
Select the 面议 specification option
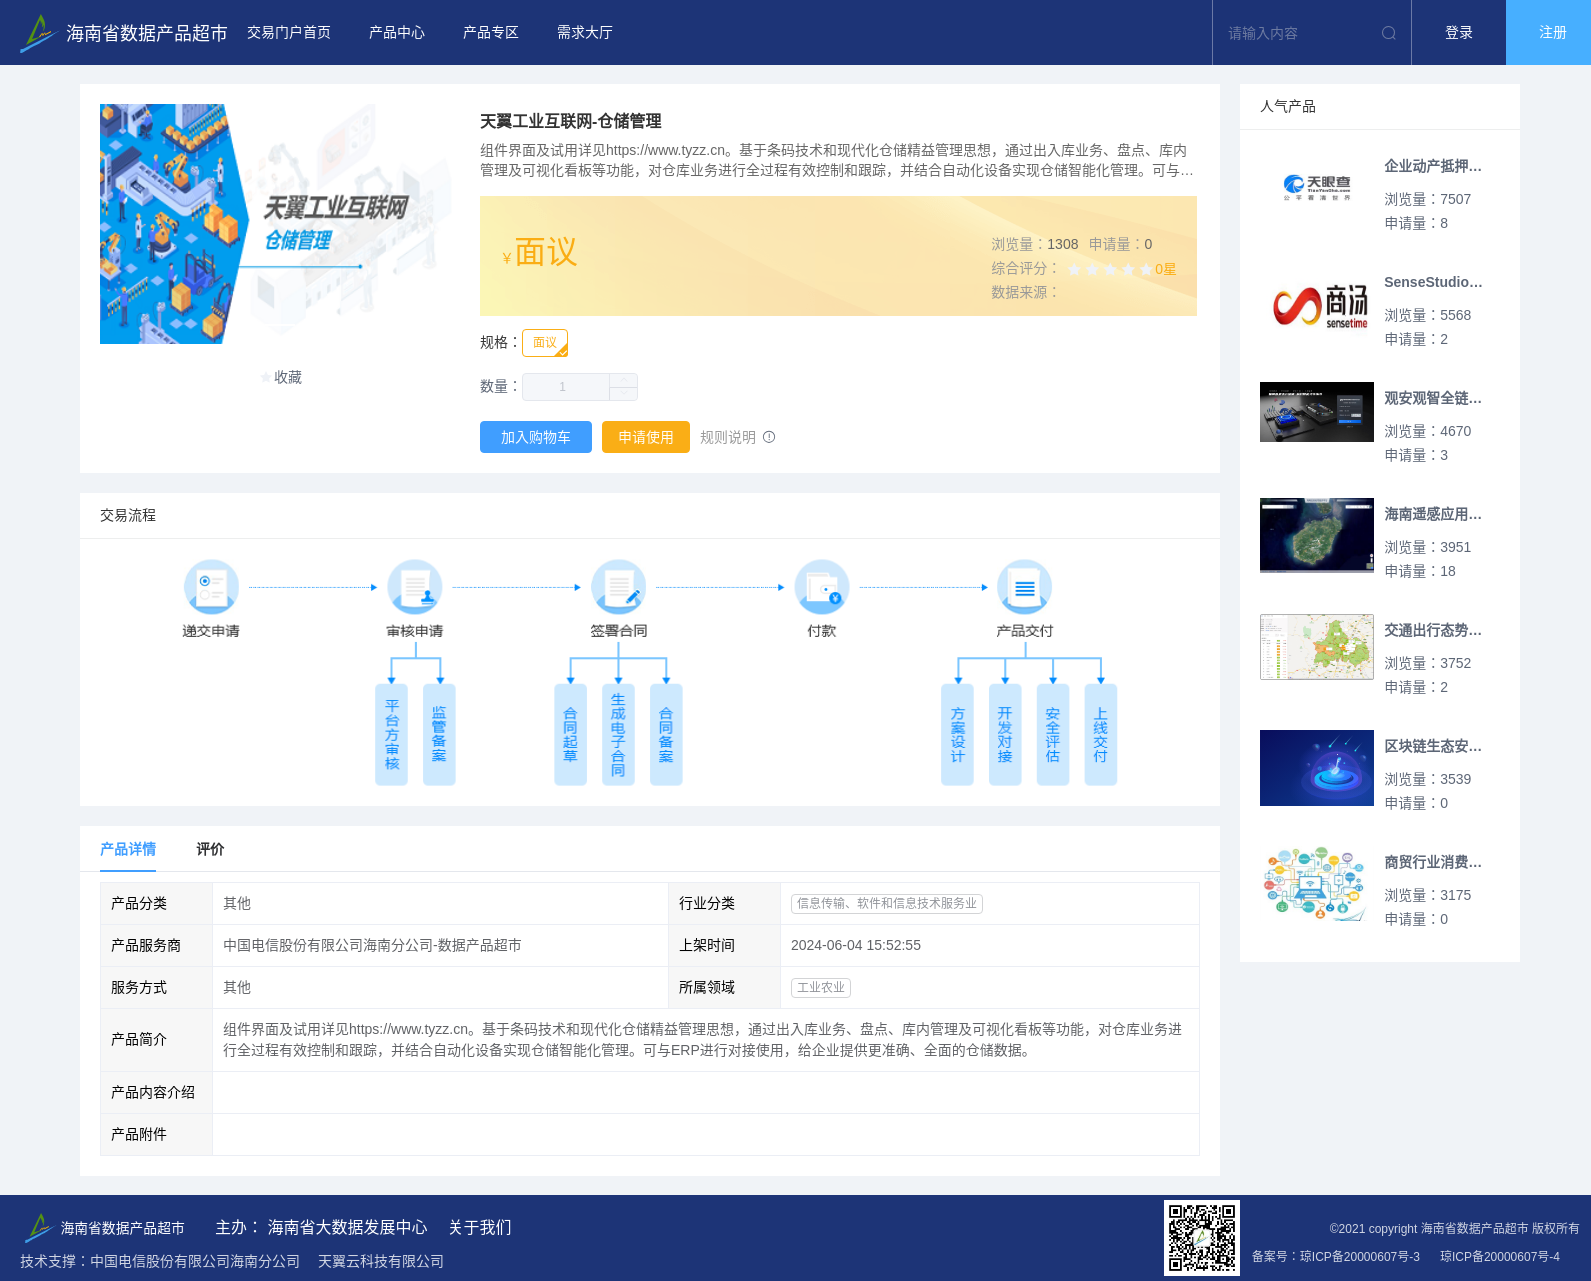click(x=545, y=343)
